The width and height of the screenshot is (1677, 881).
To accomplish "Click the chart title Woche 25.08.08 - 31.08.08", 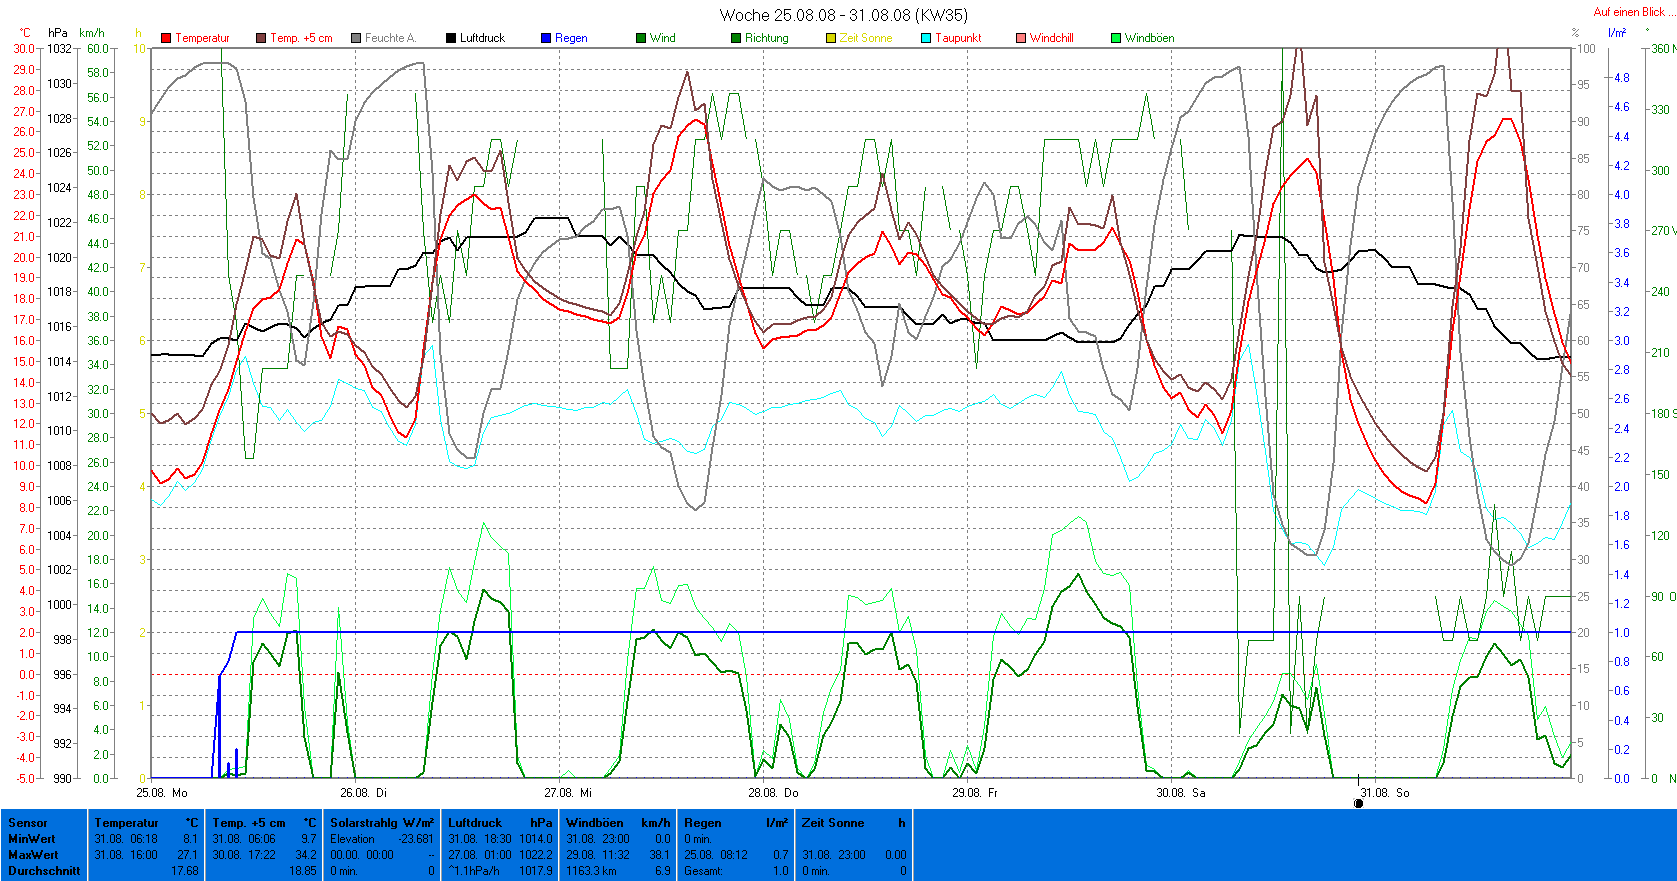I will pos(843,15).
